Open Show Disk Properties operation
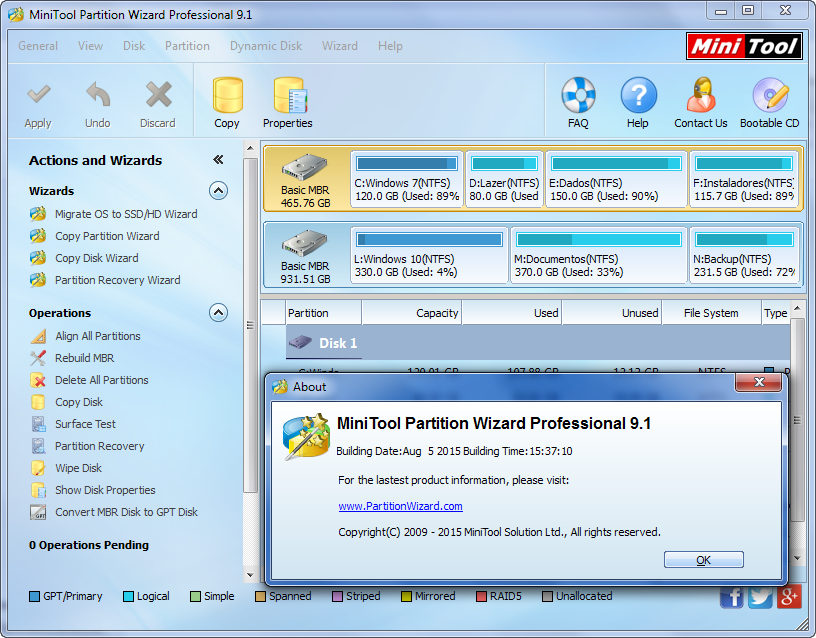 pos(105,490)
